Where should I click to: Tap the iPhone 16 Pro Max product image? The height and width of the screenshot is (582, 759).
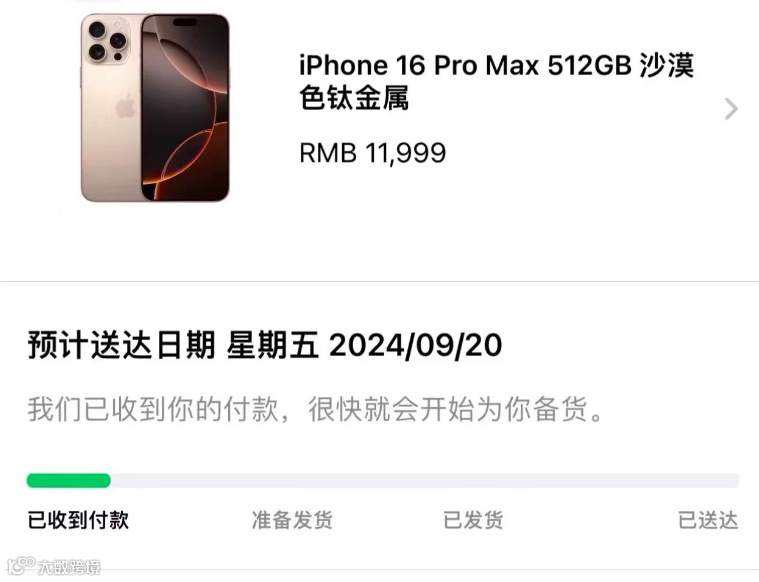point(155,107)
